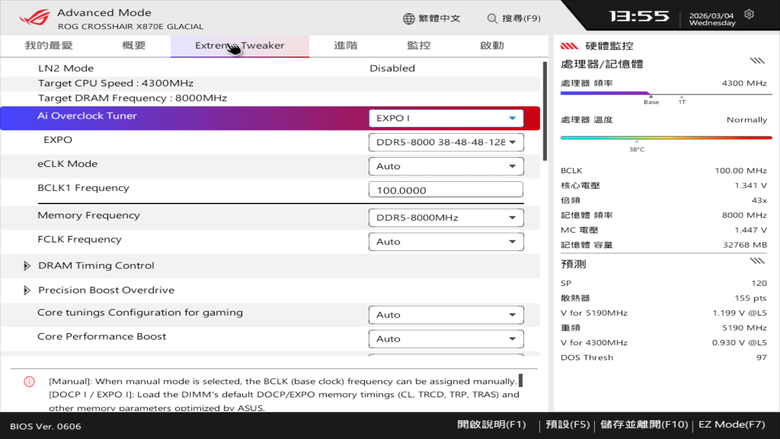Image resolution: width=780 pixels, height=439 pixels.
Task: Click the V for 5190MHz reading
Action: (x=664, y=313)
